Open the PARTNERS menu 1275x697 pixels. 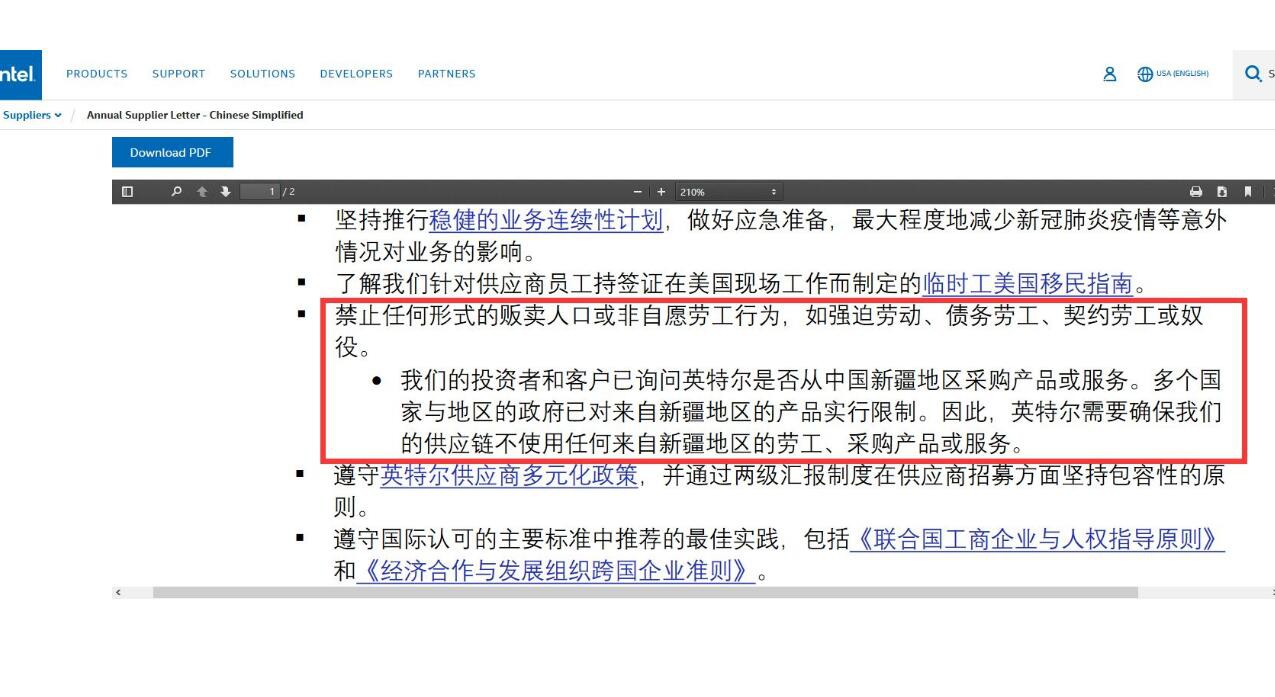click(446, 74)
